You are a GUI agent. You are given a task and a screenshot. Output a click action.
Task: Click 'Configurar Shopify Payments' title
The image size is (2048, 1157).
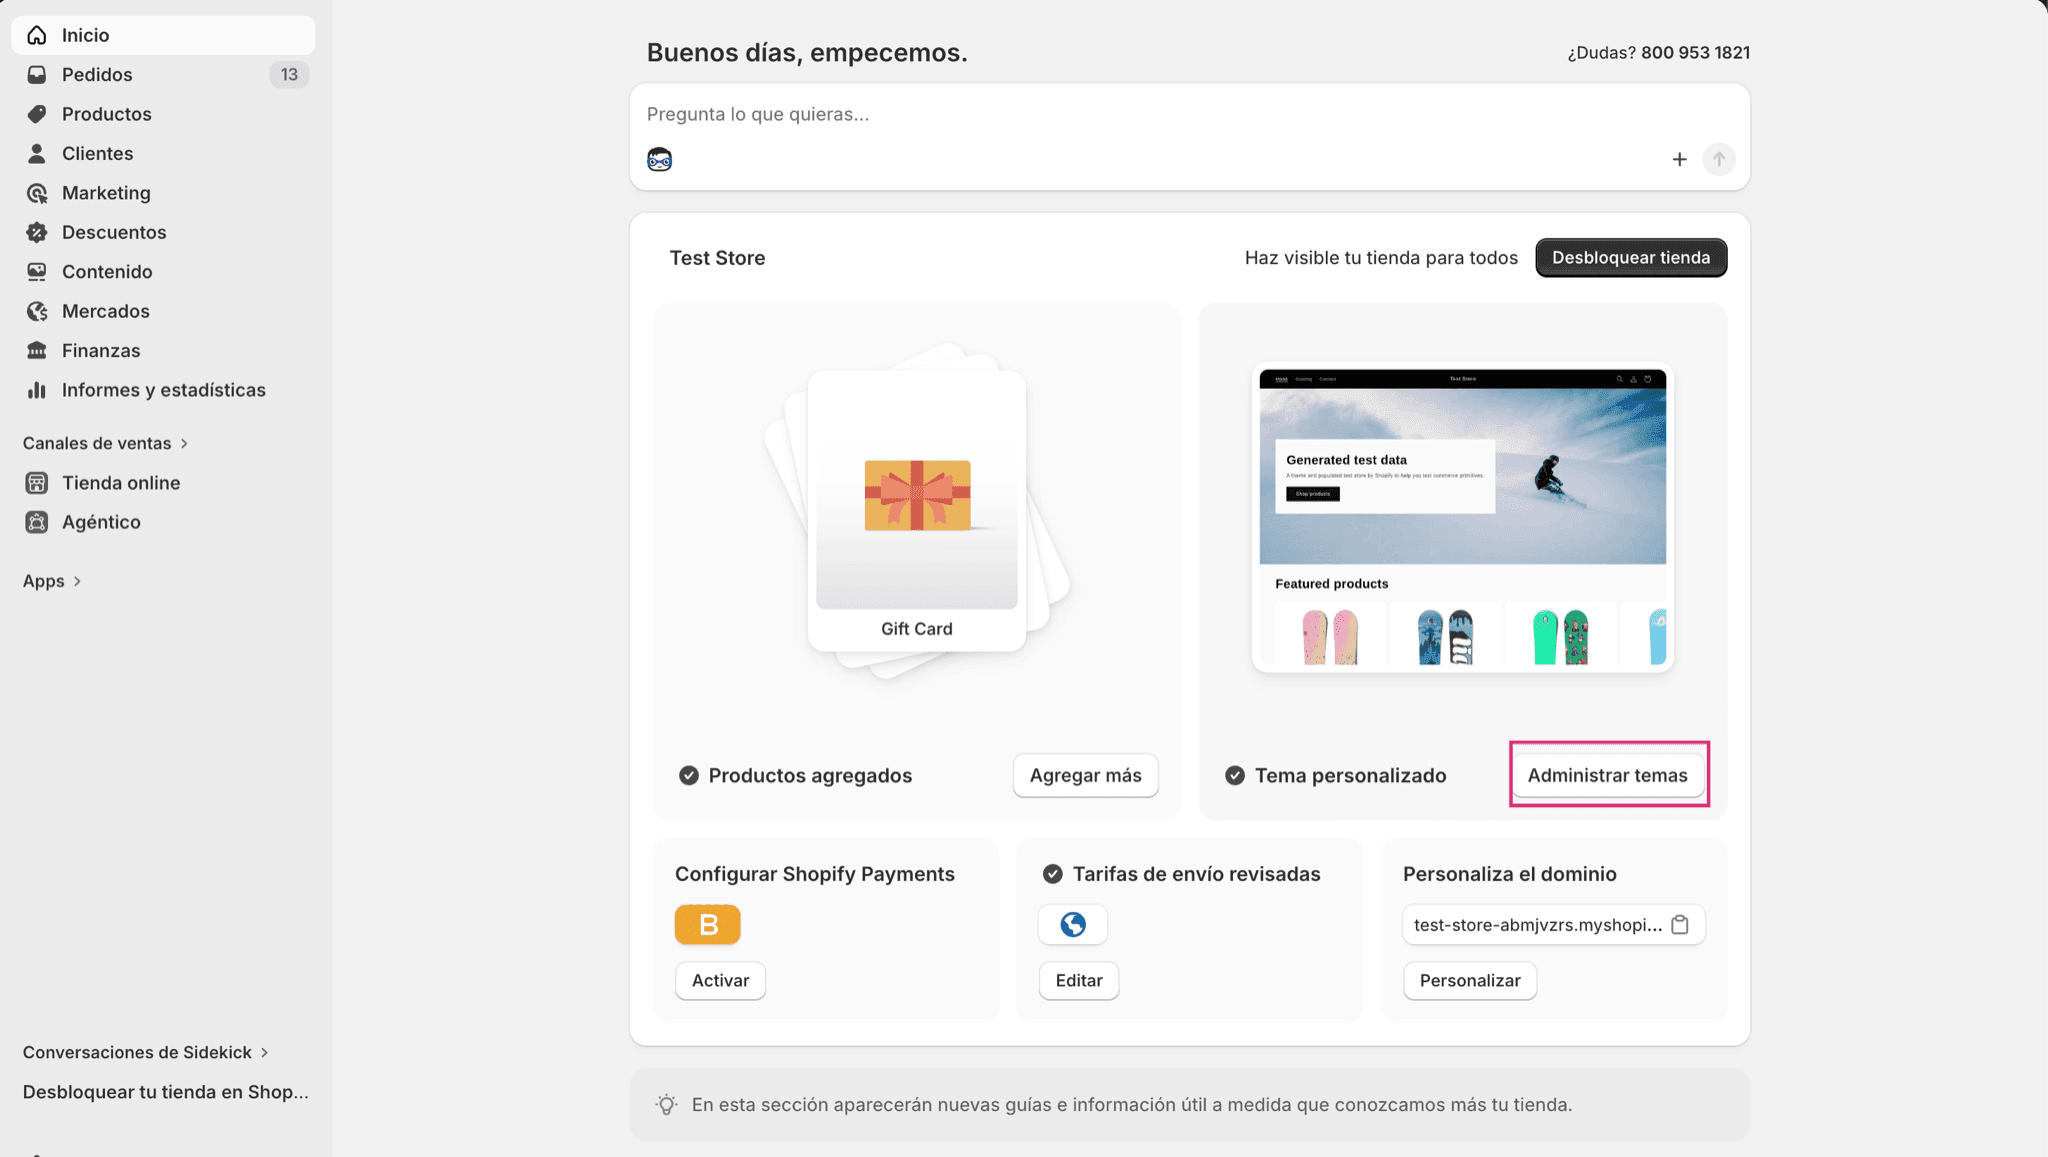tap(815, 874)
